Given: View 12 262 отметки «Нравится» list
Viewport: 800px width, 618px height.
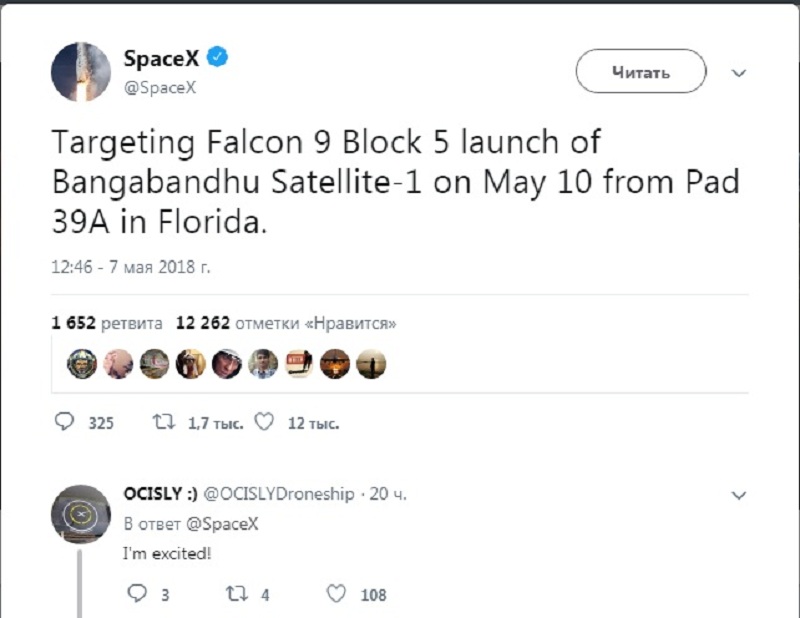Looking at the screenshot, I should click(x=286, y=323).
